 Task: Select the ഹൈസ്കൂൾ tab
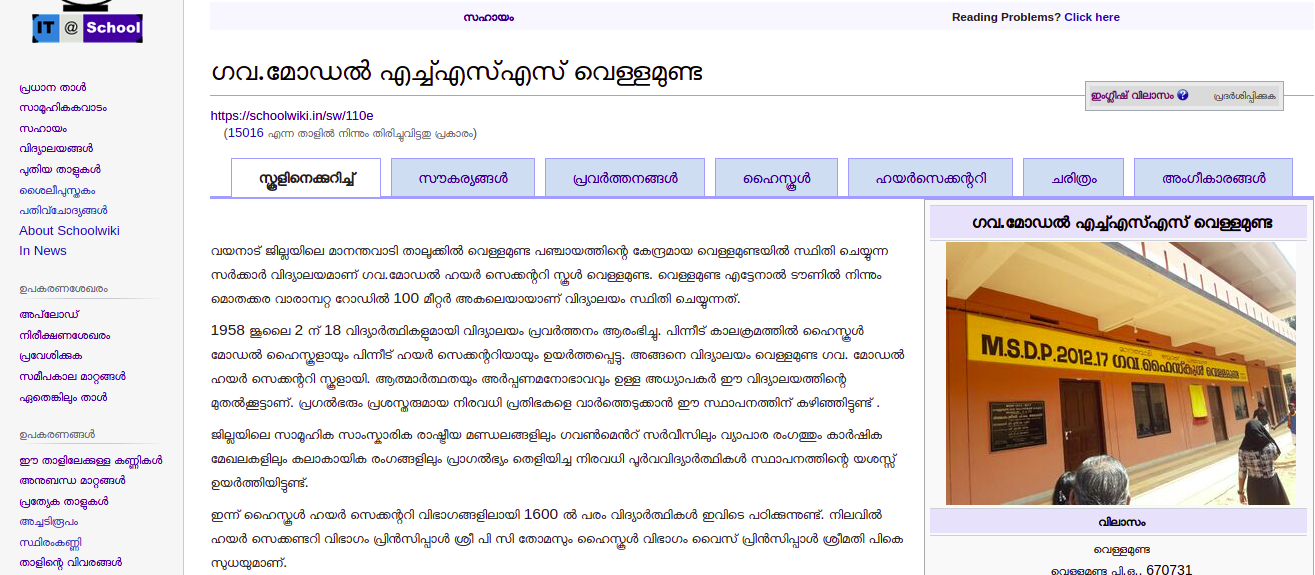pos(775,178)
